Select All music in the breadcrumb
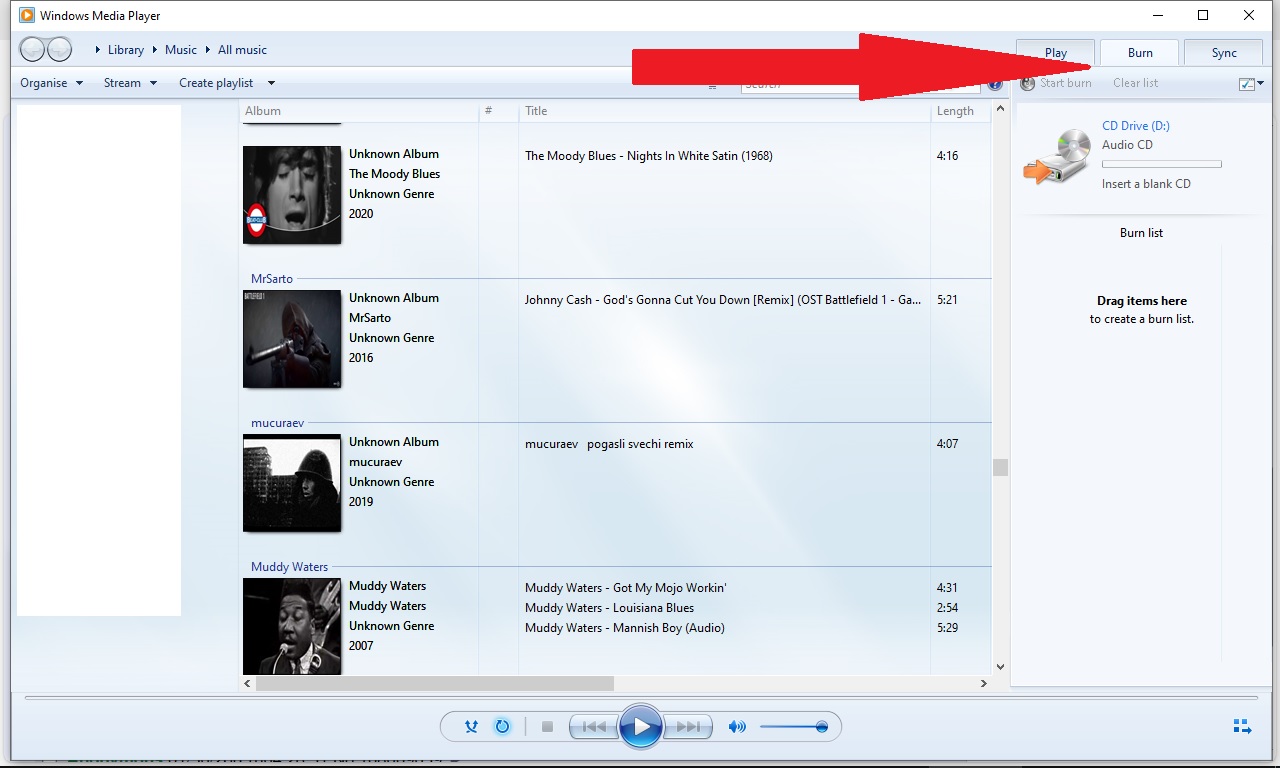Viewport: 1280px width, 768px height. click(x=242, y=50)
